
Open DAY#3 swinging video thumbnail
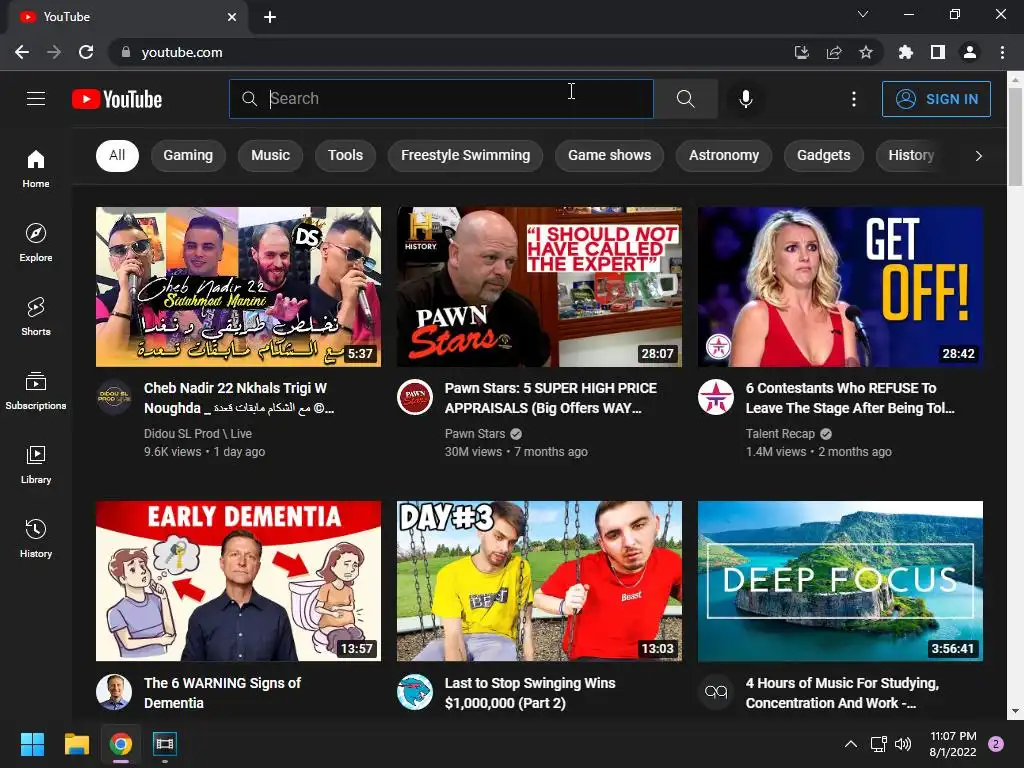tap(539, 581)
